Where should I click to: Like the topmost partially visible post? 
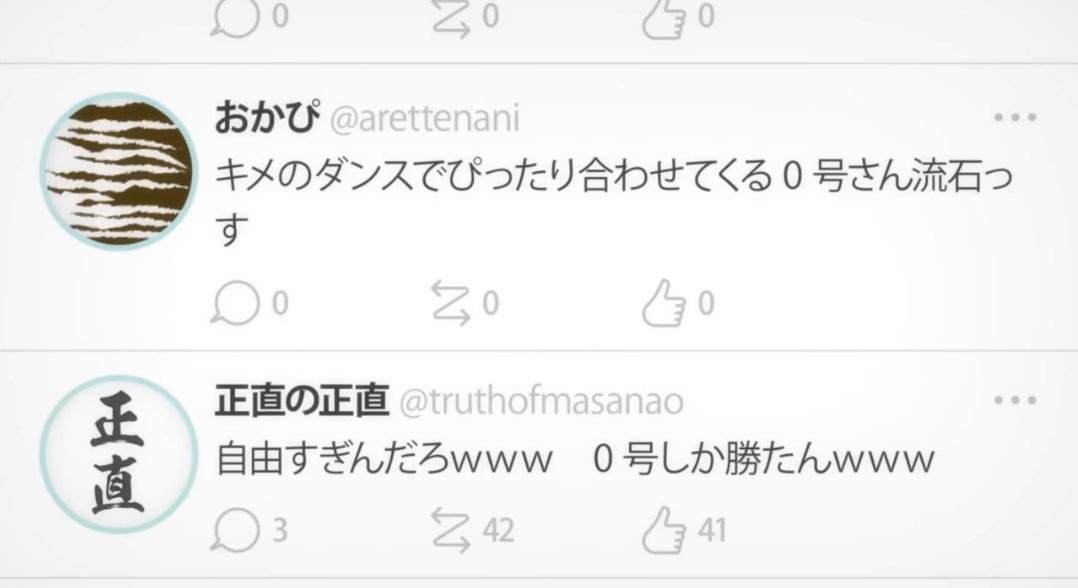664,18
